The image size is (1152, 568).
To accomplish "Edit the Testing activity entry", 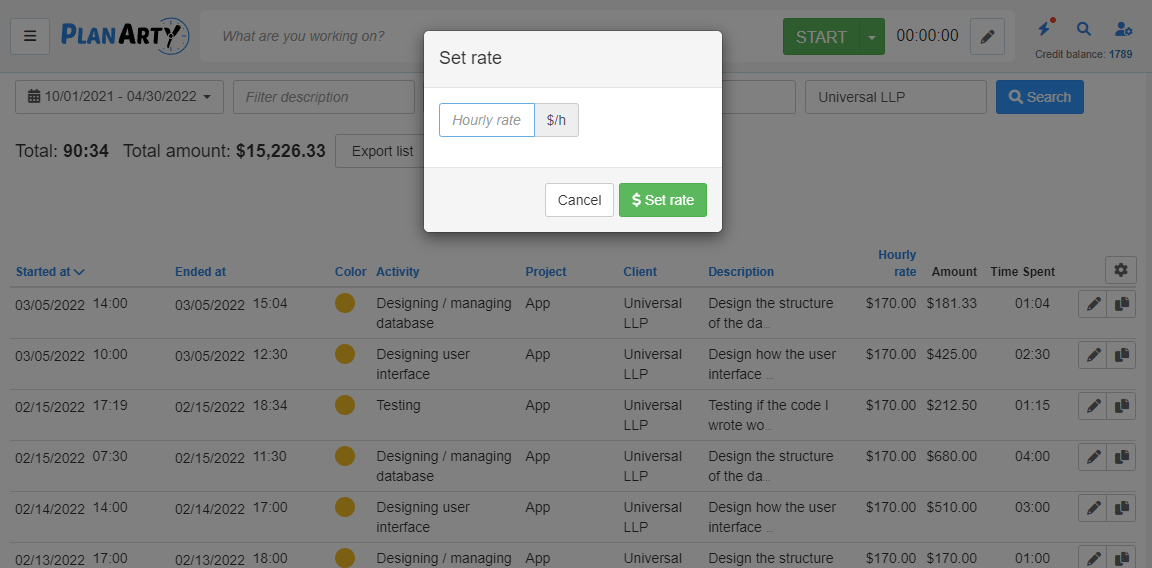I will coord(1094,406).
